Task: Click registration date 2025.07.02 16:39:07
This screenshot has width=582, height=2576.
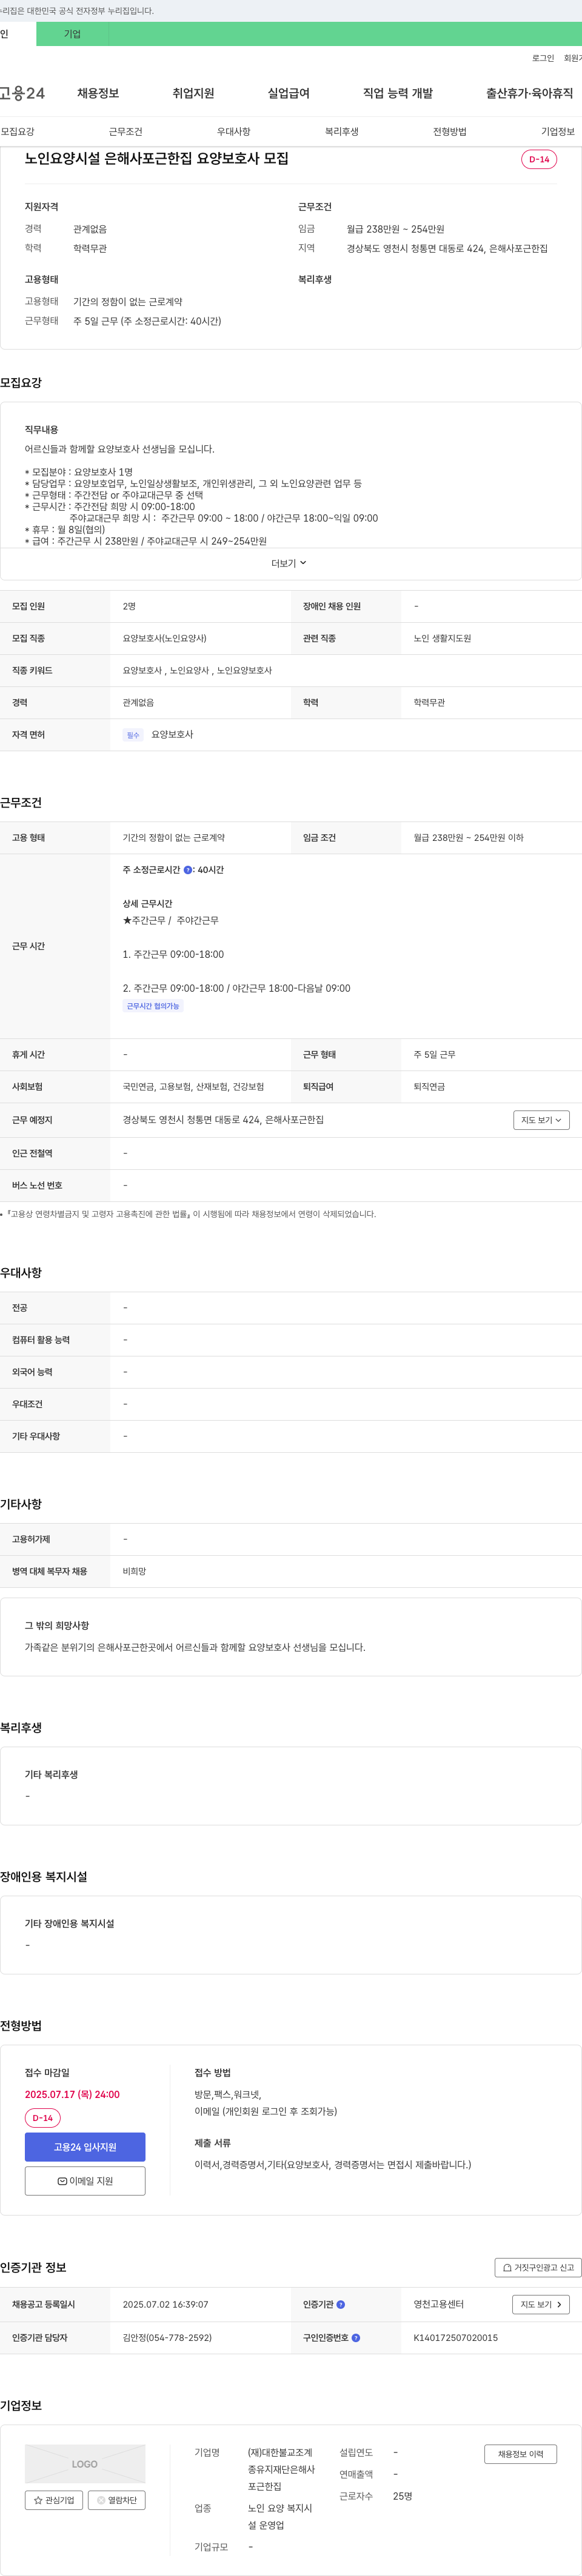Action: tap(165, 2304)
